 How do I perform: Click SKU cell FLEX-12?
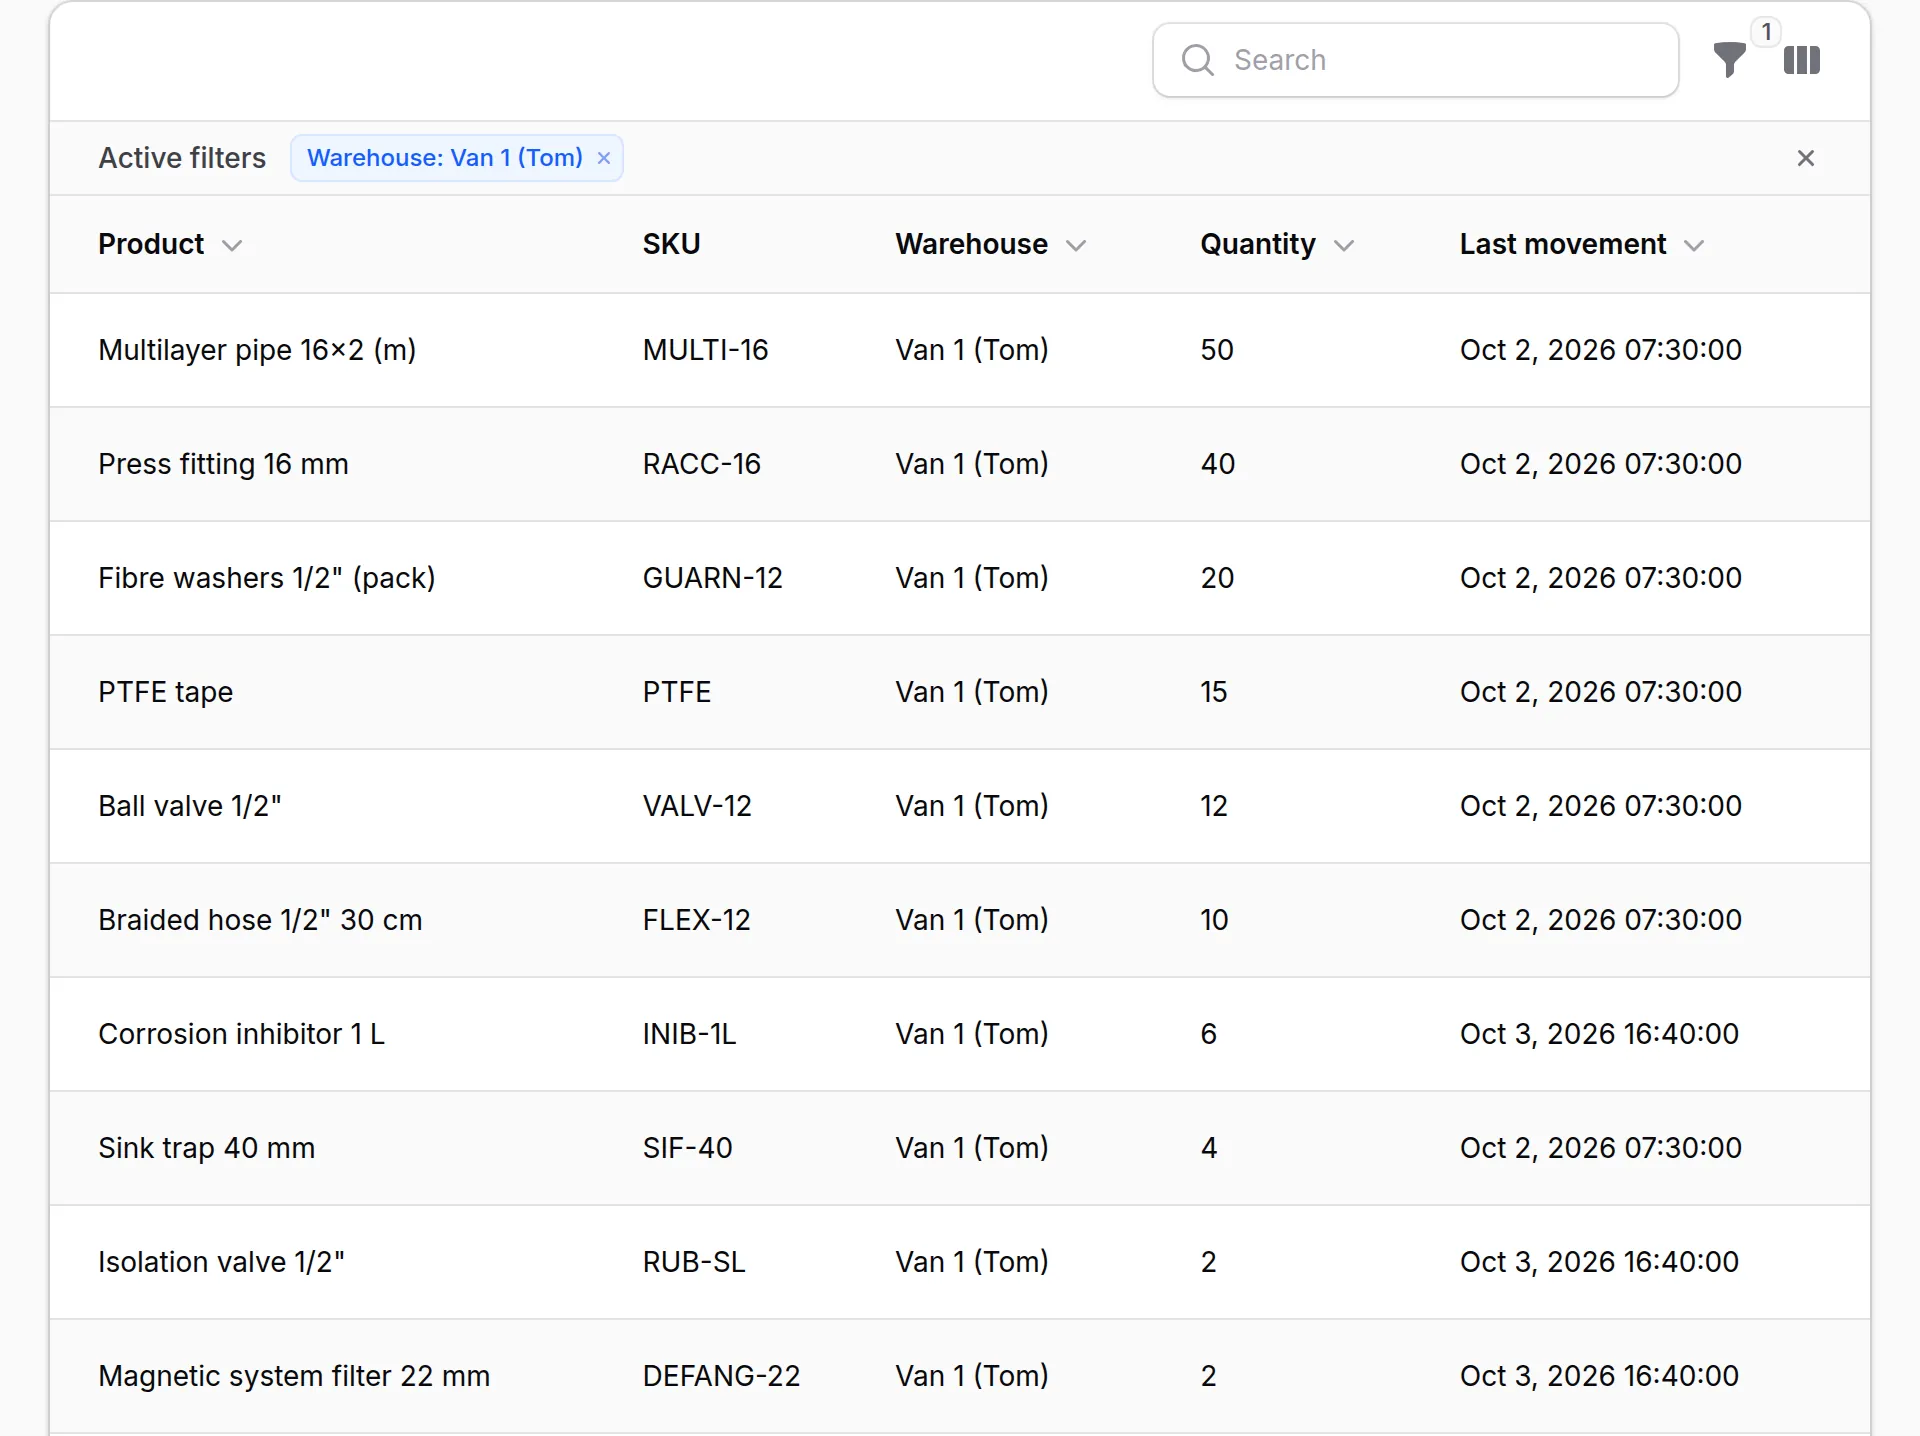696,920
